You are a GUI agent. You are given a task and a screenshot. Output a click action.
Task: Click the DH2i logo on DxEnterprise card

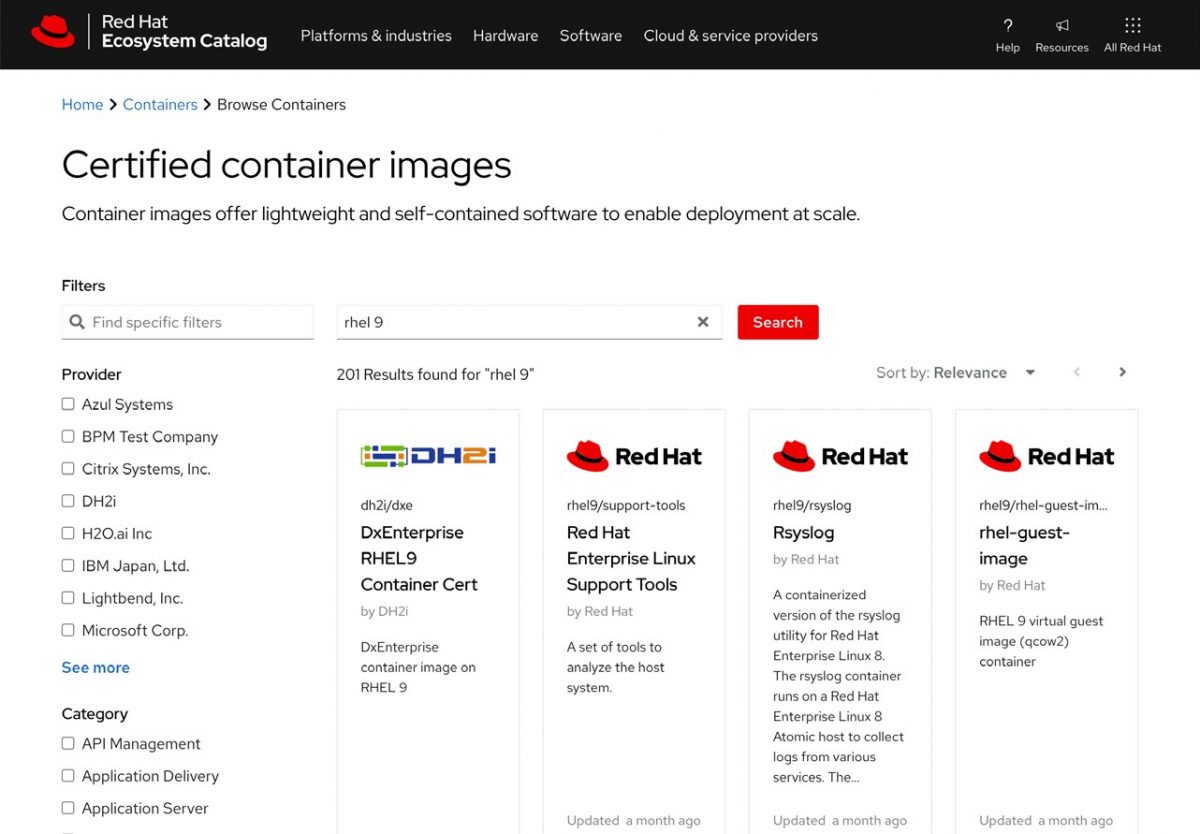pos(428,456)
